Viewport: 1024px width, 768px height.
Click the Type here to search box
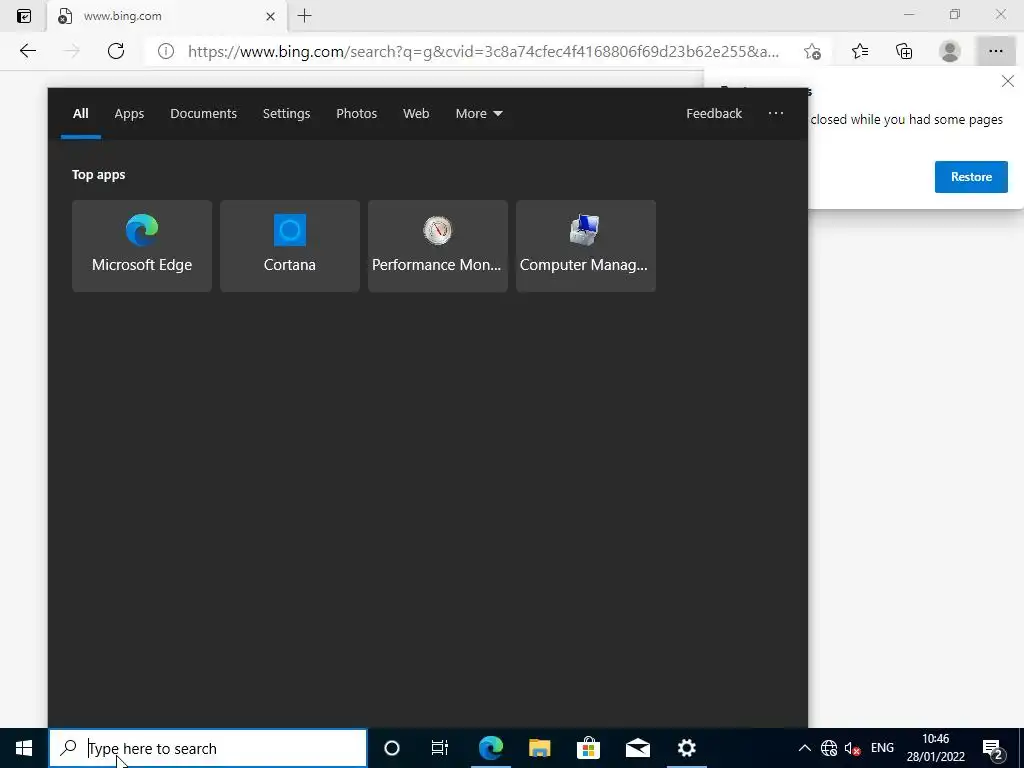click(208, 748)
